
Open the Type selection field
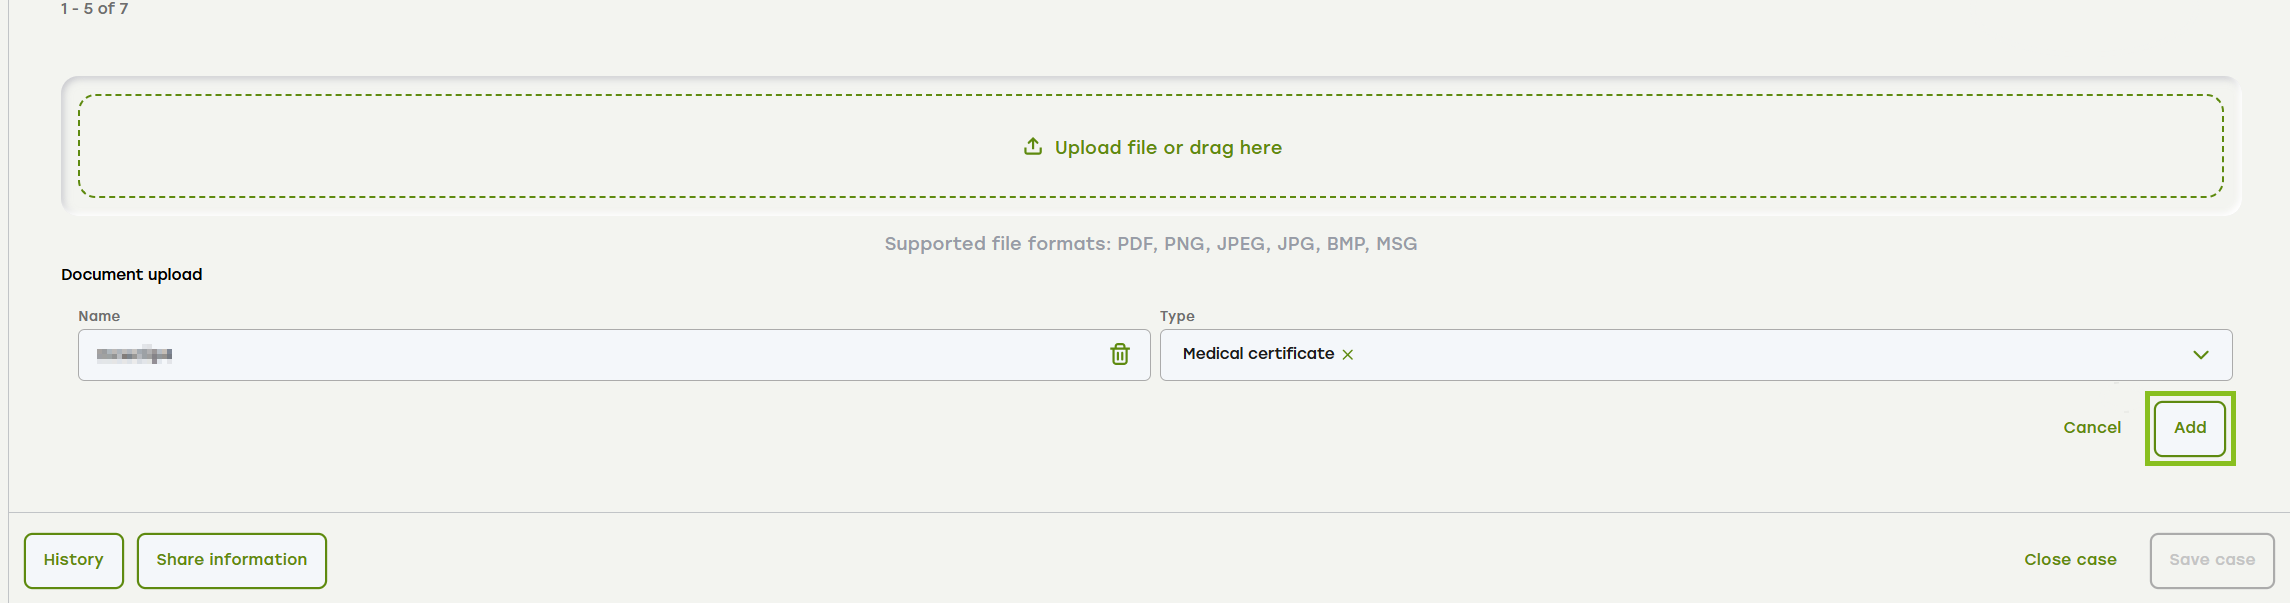[x=1696, y=355]
